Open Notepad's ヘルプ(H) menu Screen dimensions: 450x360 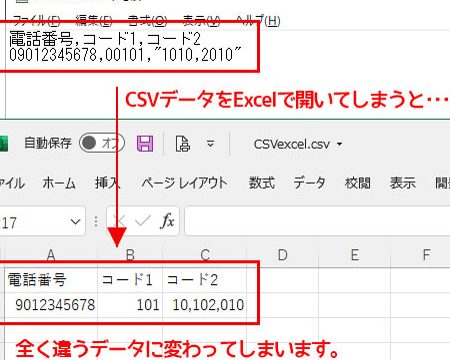pyautogui.click(x=258, y=21)
